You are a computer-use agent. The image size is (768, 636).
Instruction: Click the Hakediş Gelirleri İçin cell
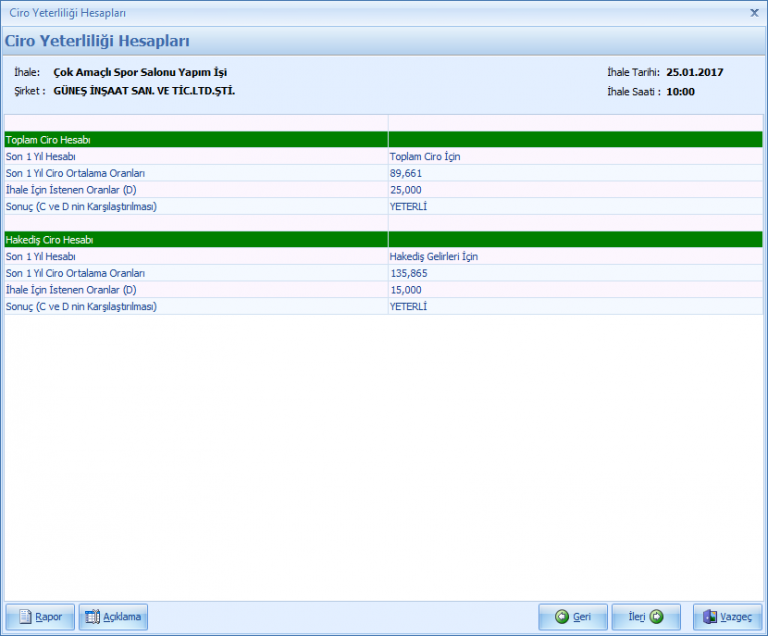[x=433, y=257]
